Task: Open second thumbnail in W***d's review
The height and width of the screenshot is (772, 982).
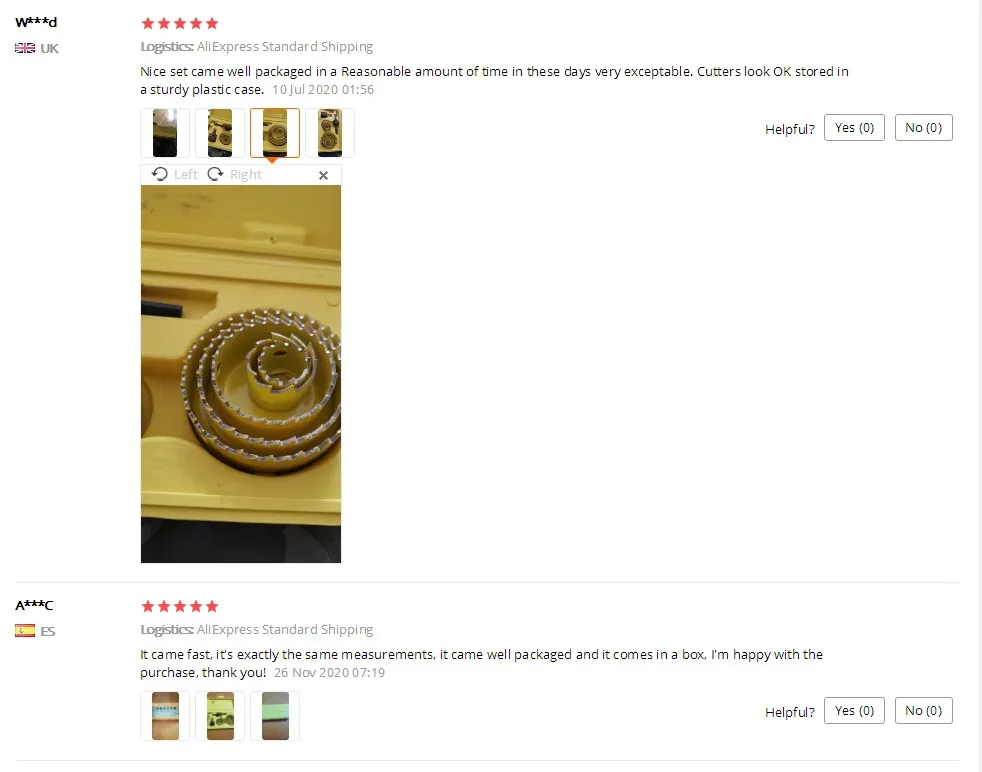Action: click(x=220, y=133)
